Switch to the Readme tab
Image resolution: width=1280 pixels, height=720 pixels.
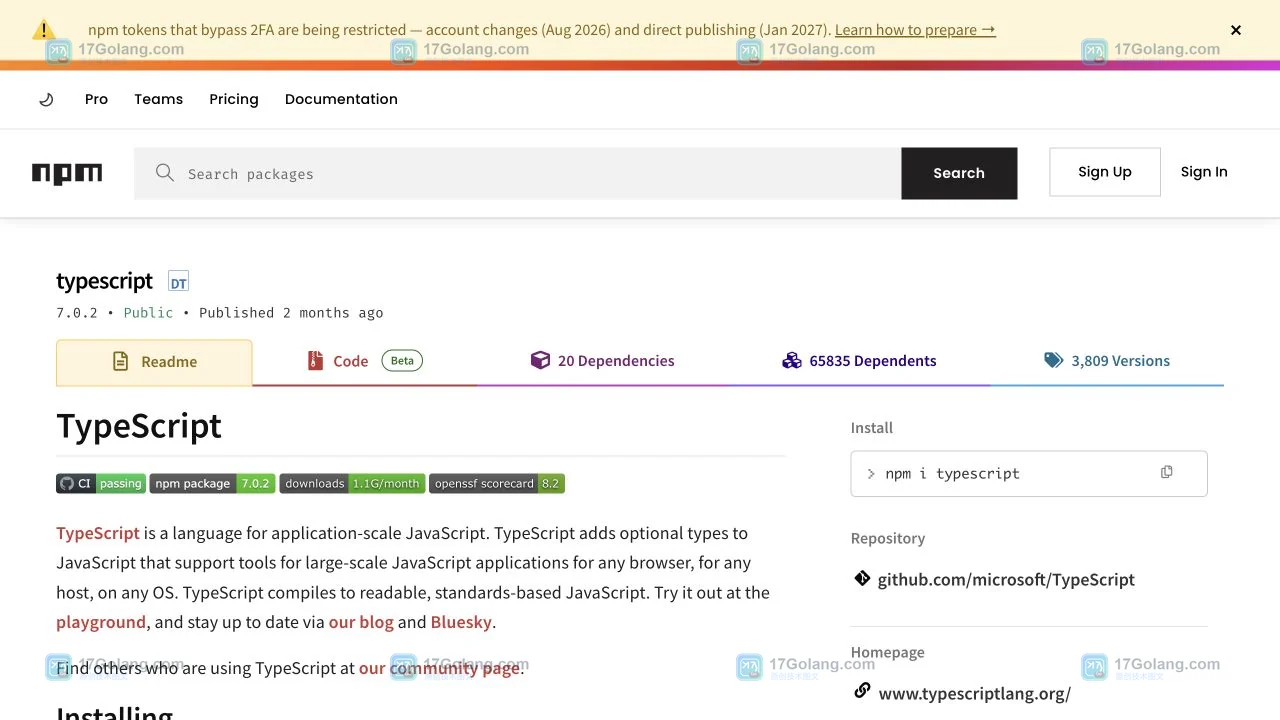(x=154, y=362)
